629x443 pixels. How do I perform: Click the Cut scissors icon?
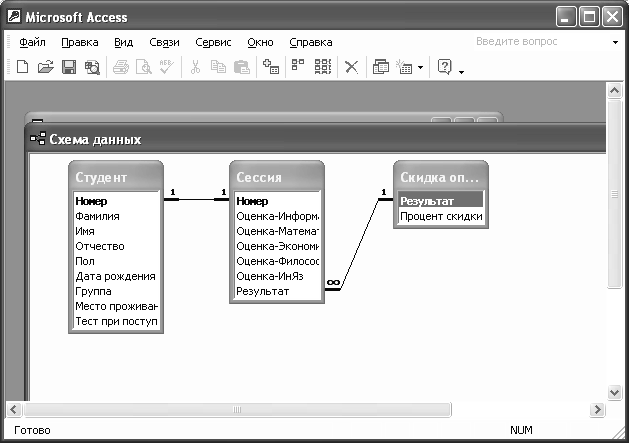click(x=195, y=67)
